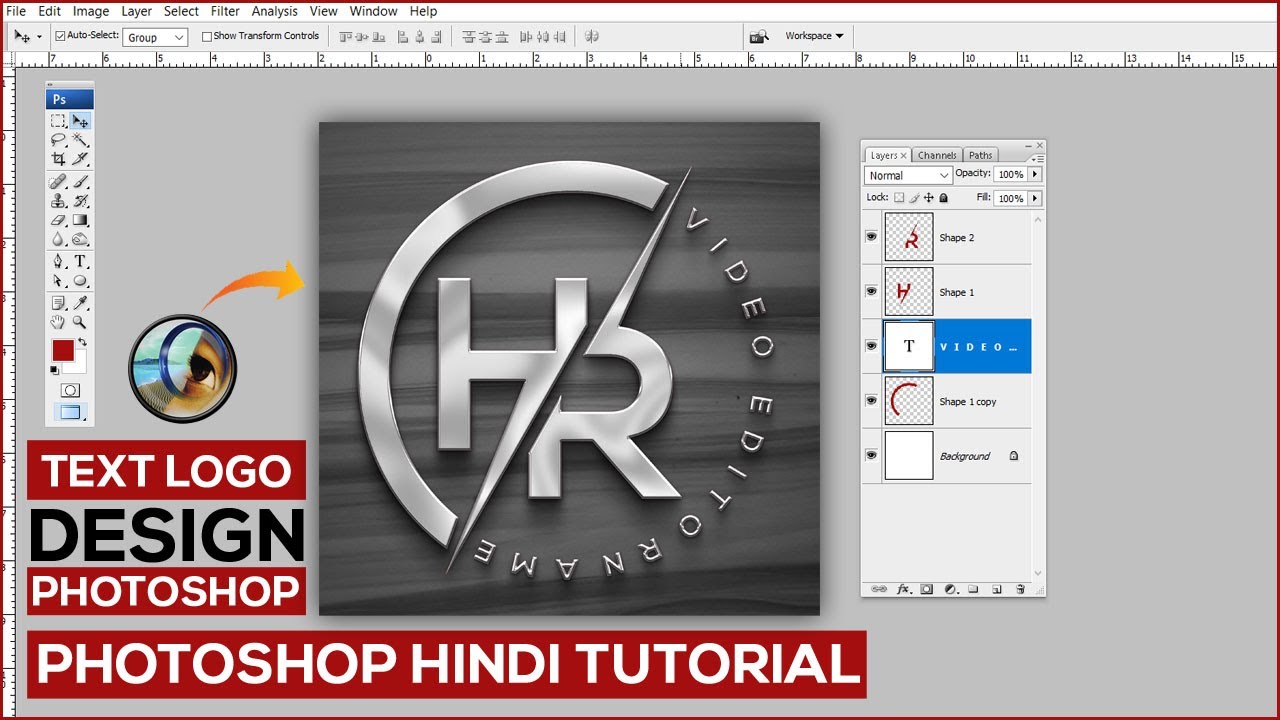
Task: Expand the Fill slider arrow
Action: [x=1035, y=198]
